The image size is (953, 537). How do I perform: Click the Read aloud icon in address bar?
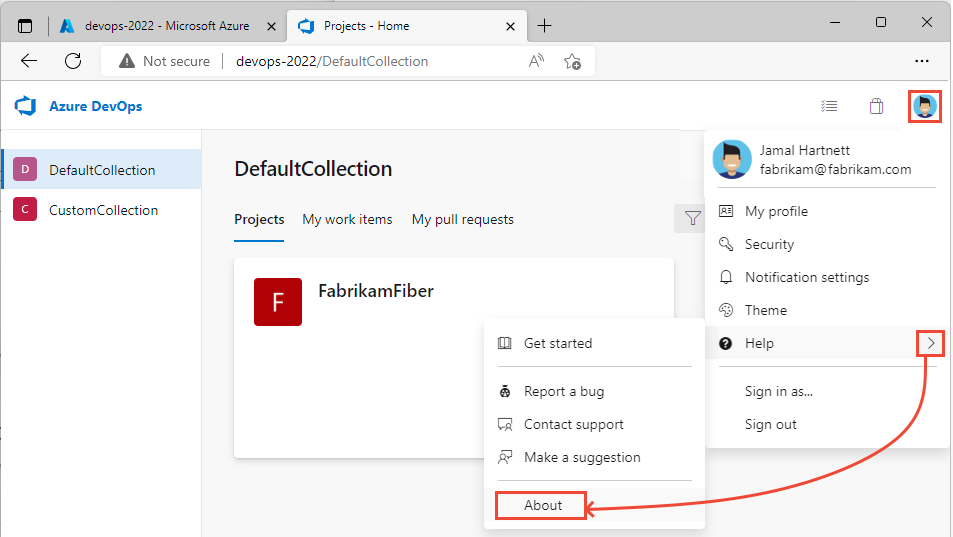point(537,61)
